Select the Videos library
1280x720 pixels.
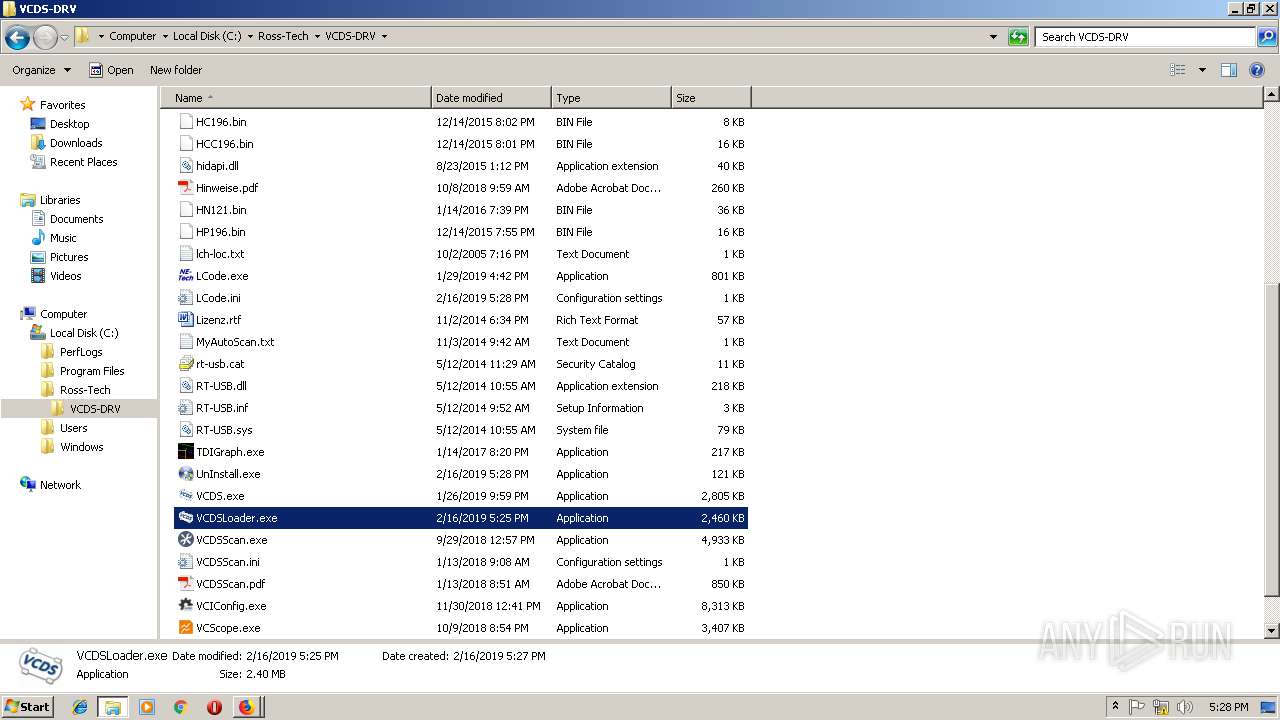point(66,276)
